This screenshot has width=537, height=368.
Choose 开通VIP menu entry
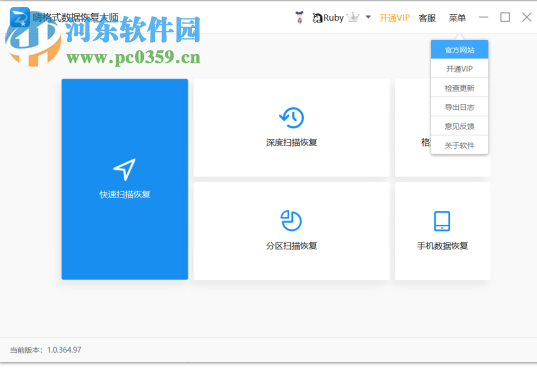click(x=460, y=69)
